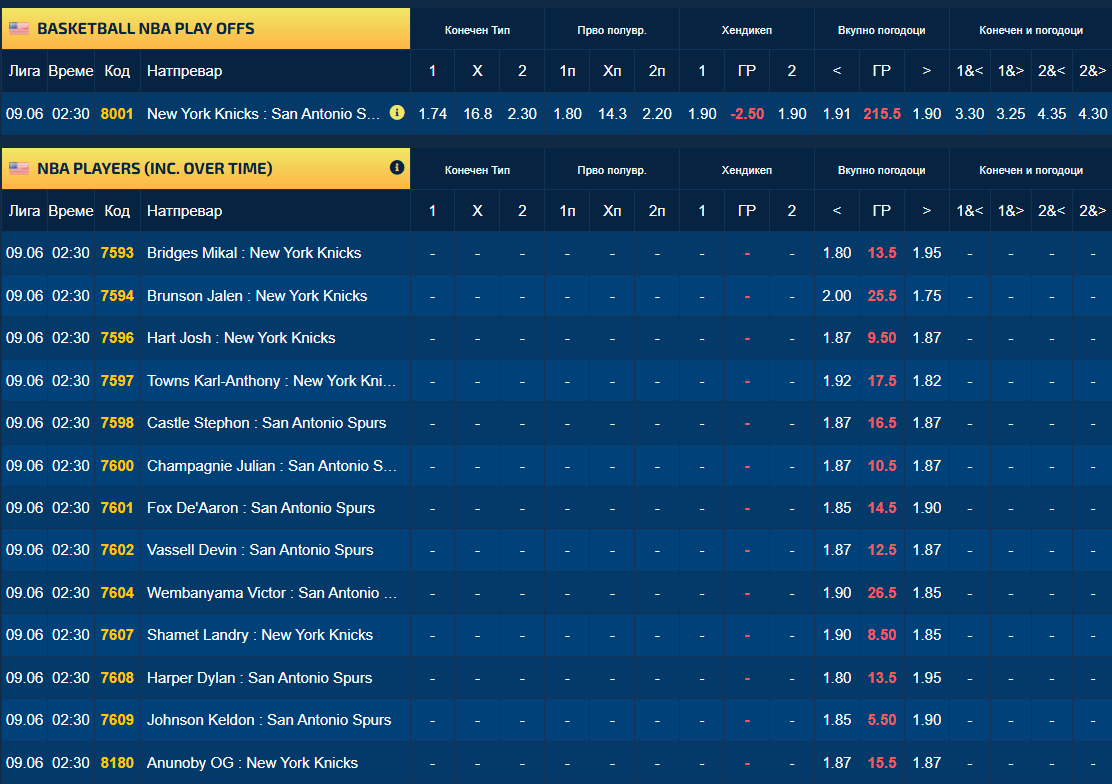The width and height of the screenshot is (1112, 784).
Task: Select first half odds 1.80
Action: tap(567, 114)
